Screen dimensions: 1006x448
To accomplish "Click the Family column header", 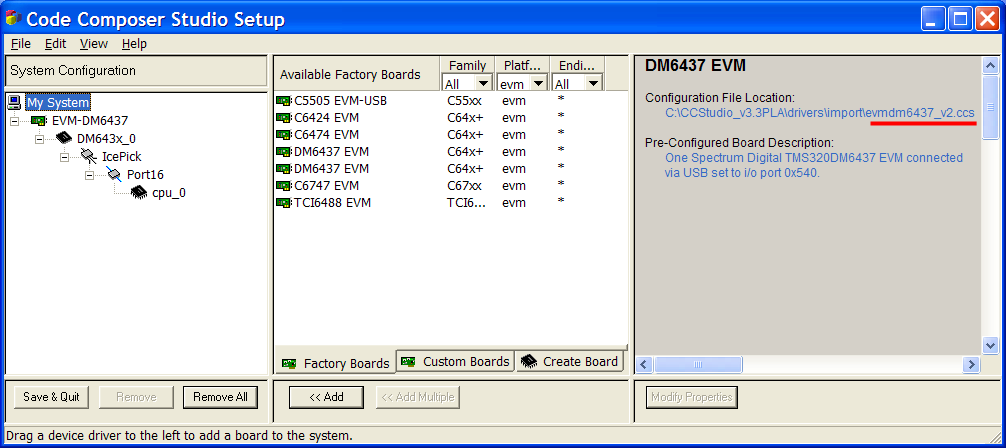I will (467, 65).
